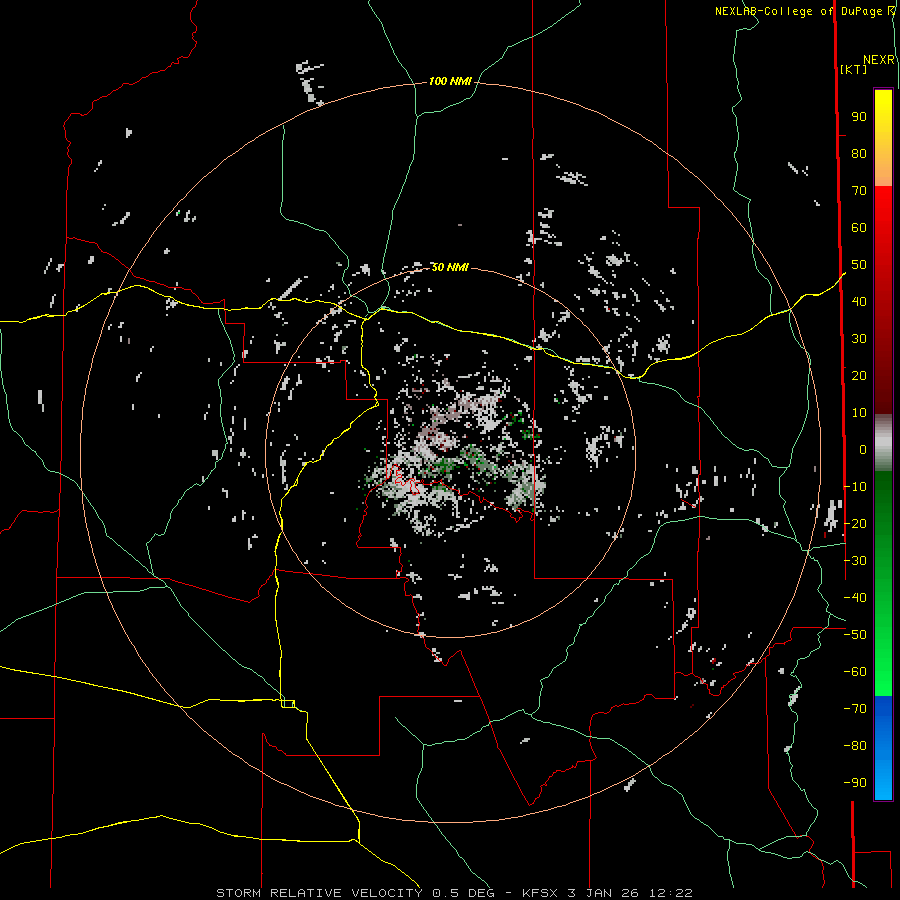
Task: Select the -90 value on velocity scale
Action: point(855,783)
